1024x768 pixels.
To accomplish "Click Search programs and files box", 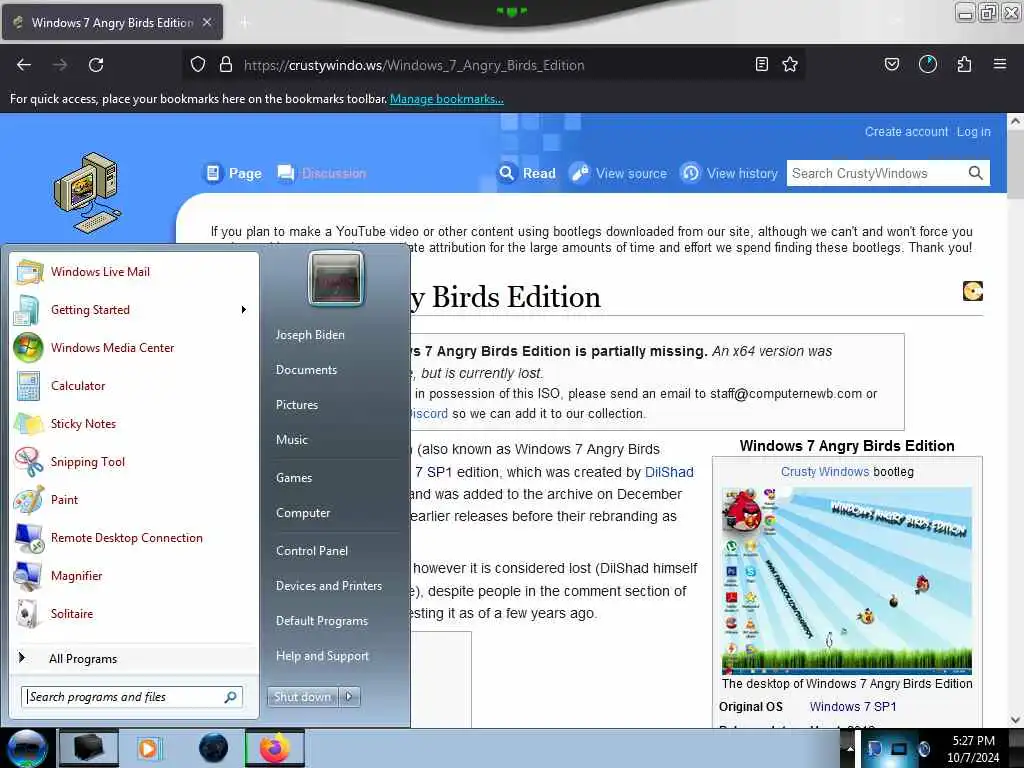I will pos(132,697).
